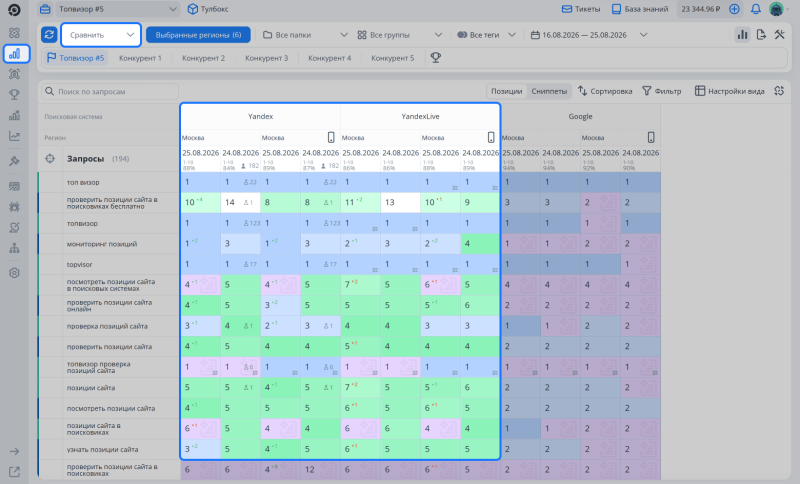Click the Запросы column heading
Screen dimensions: 800x484
[x=85, y=159]
